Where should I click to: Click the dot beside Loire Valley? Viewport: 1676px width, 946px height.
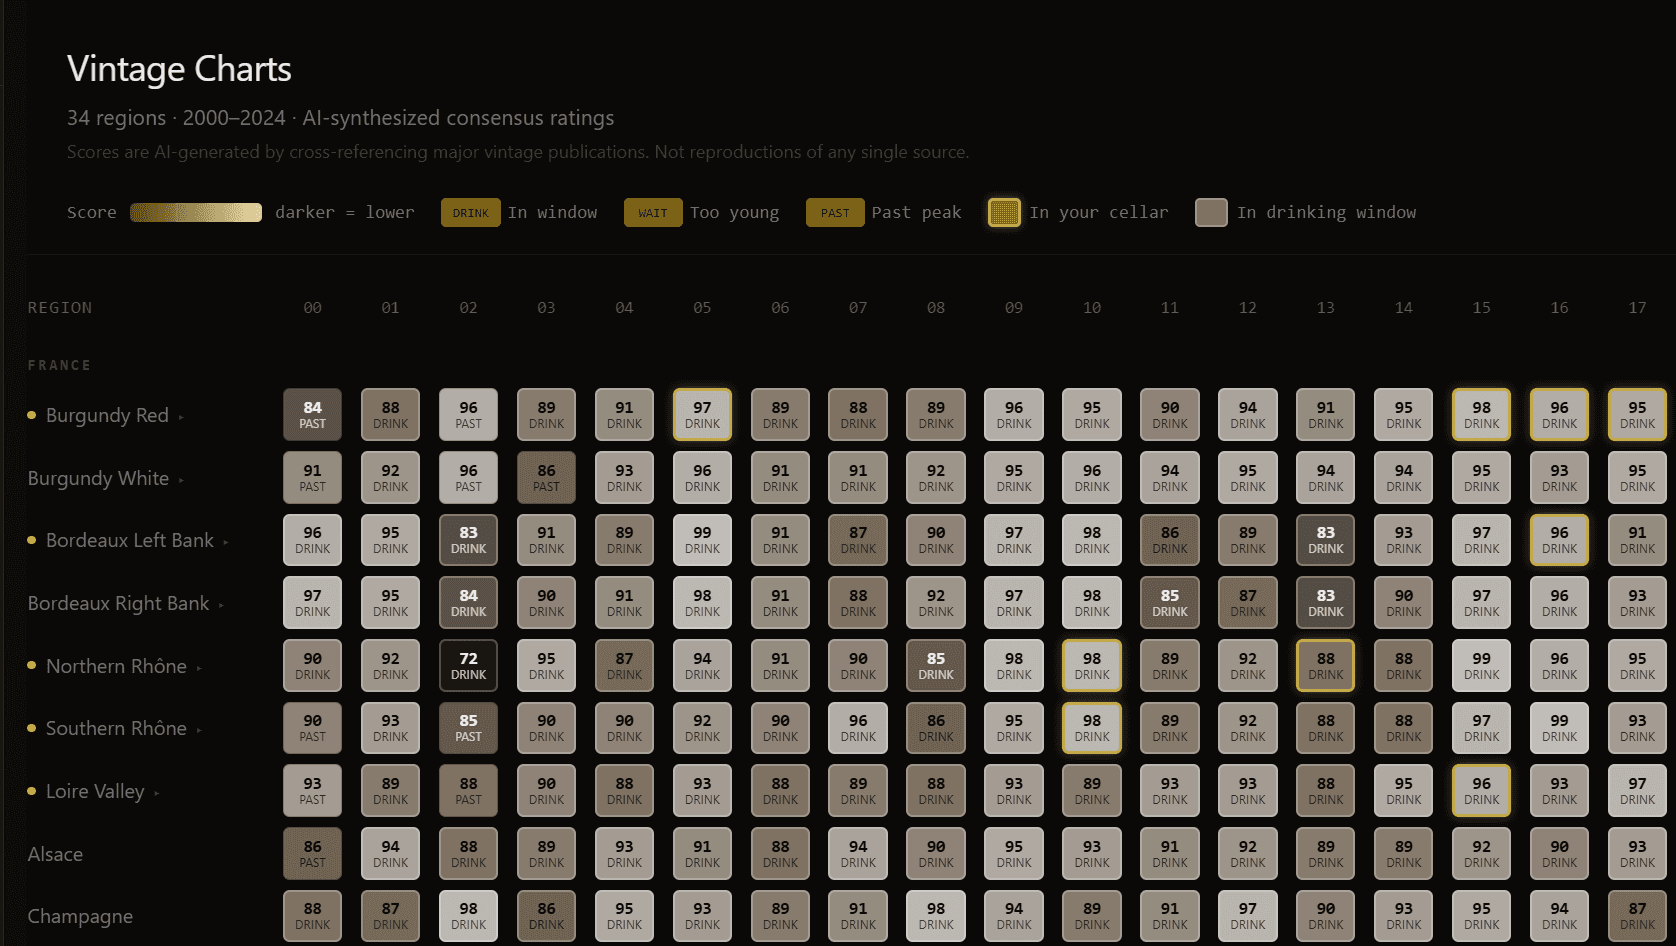[x=30, y=792]
